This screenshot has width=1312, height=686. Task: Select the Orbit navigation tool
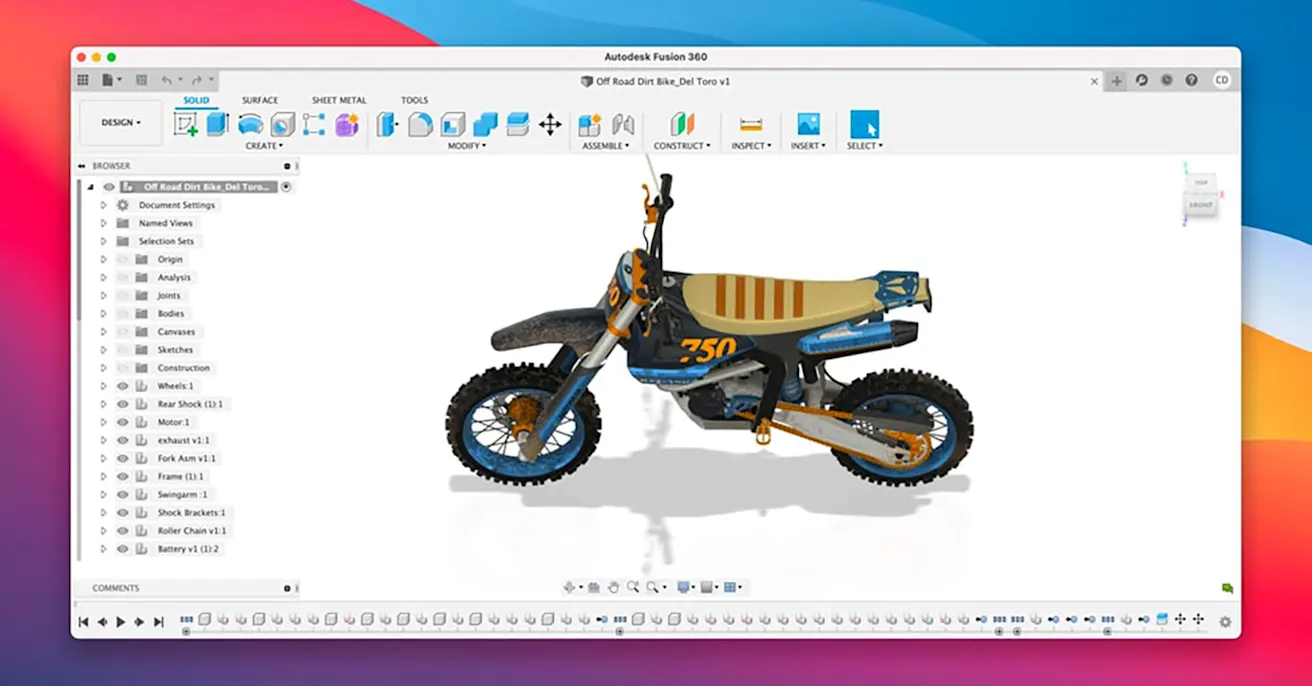click(x=569, y=588)
